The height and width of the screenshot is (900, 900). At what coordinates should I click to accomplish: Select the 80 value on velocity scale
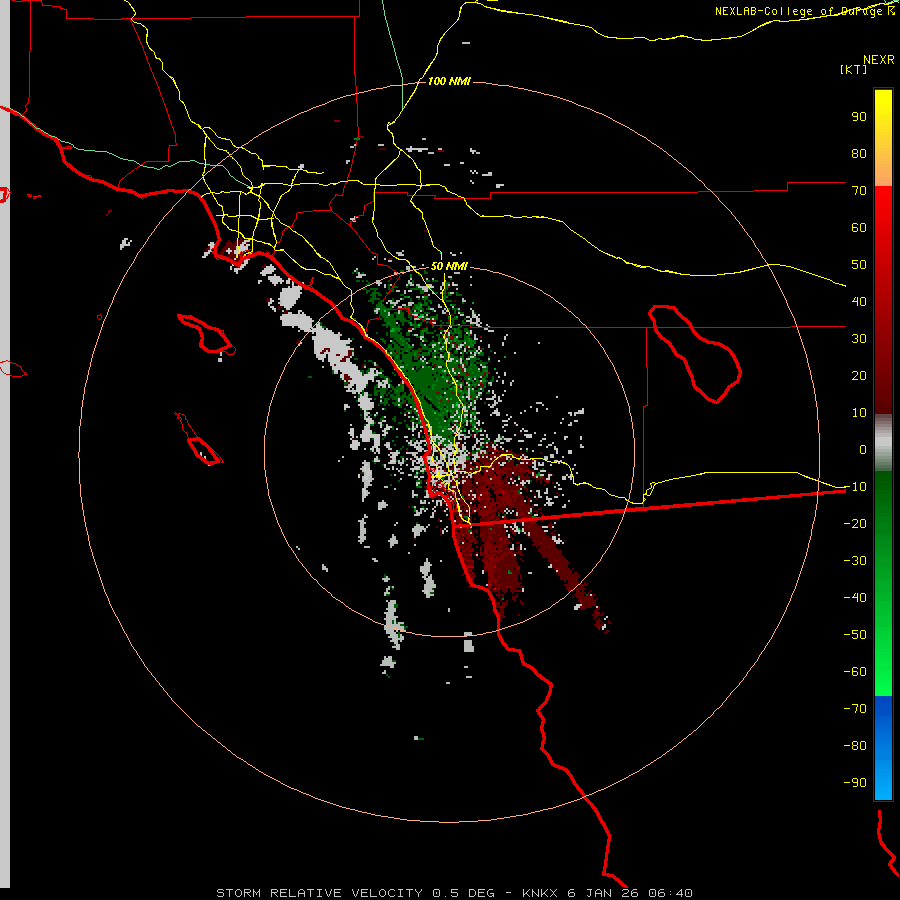[x=859, y=153]
